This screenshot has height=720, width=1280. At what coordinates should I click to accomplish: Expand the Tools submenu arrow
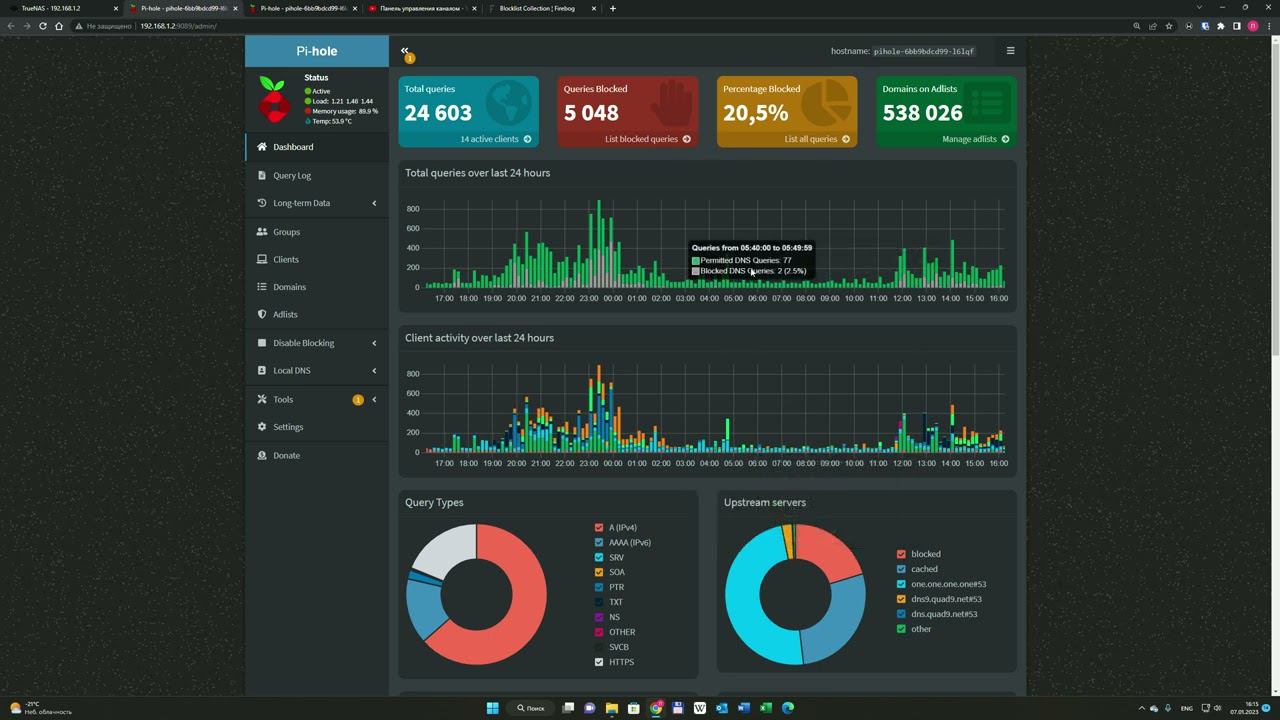point(374,400)
